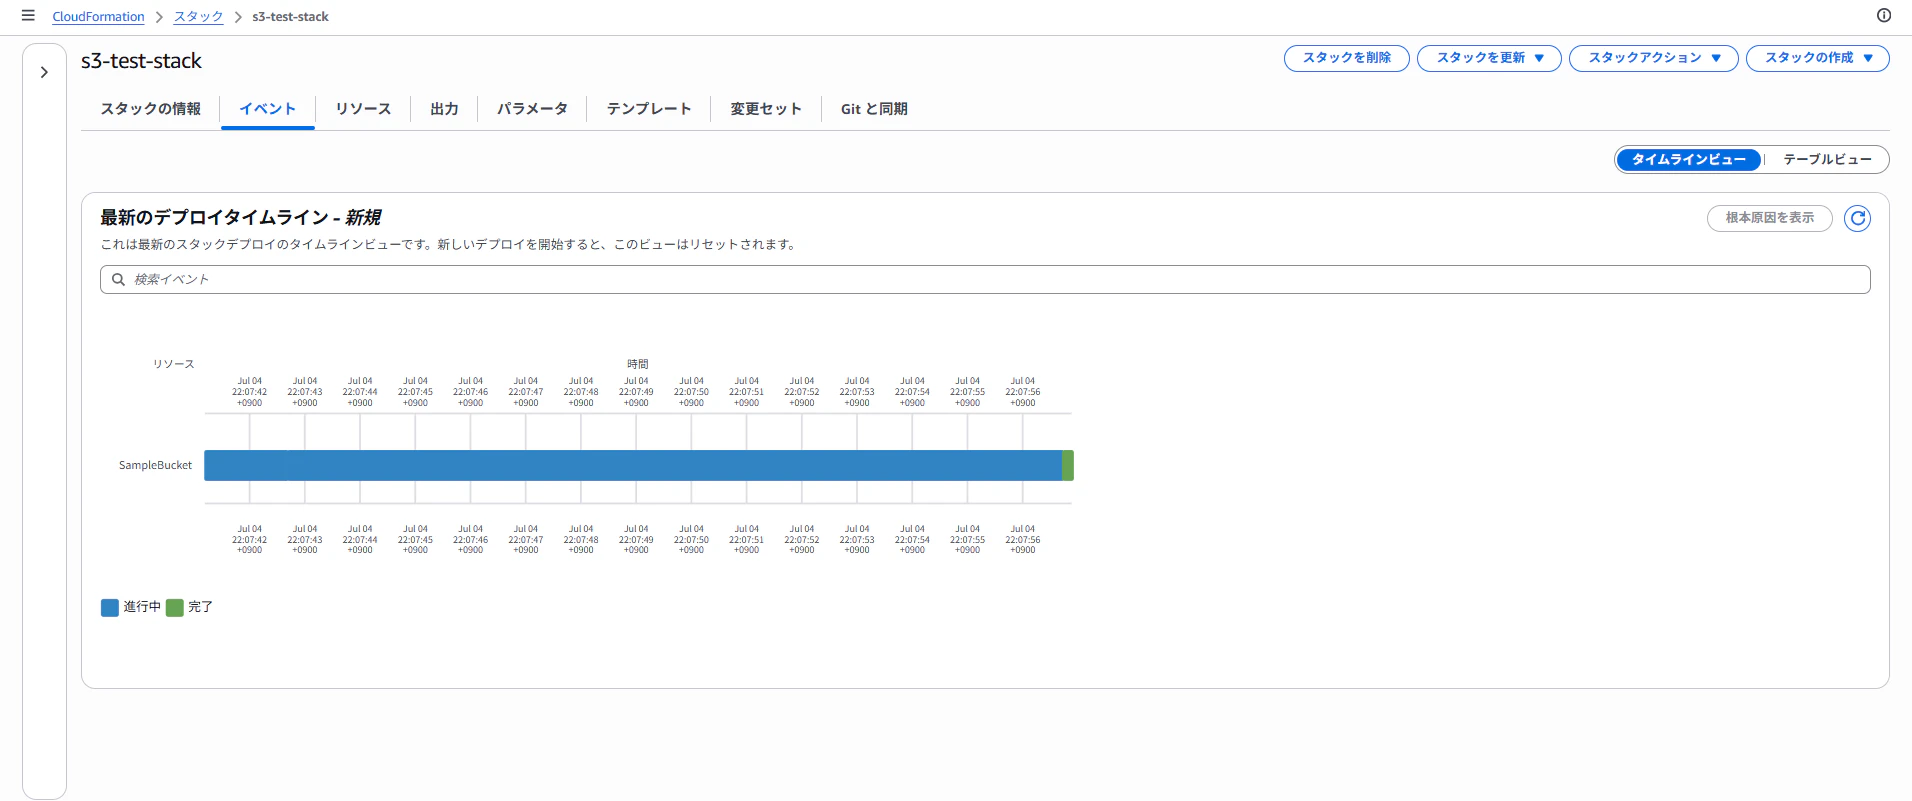Click the SampleBucket resource label

[x=155, y=466]
